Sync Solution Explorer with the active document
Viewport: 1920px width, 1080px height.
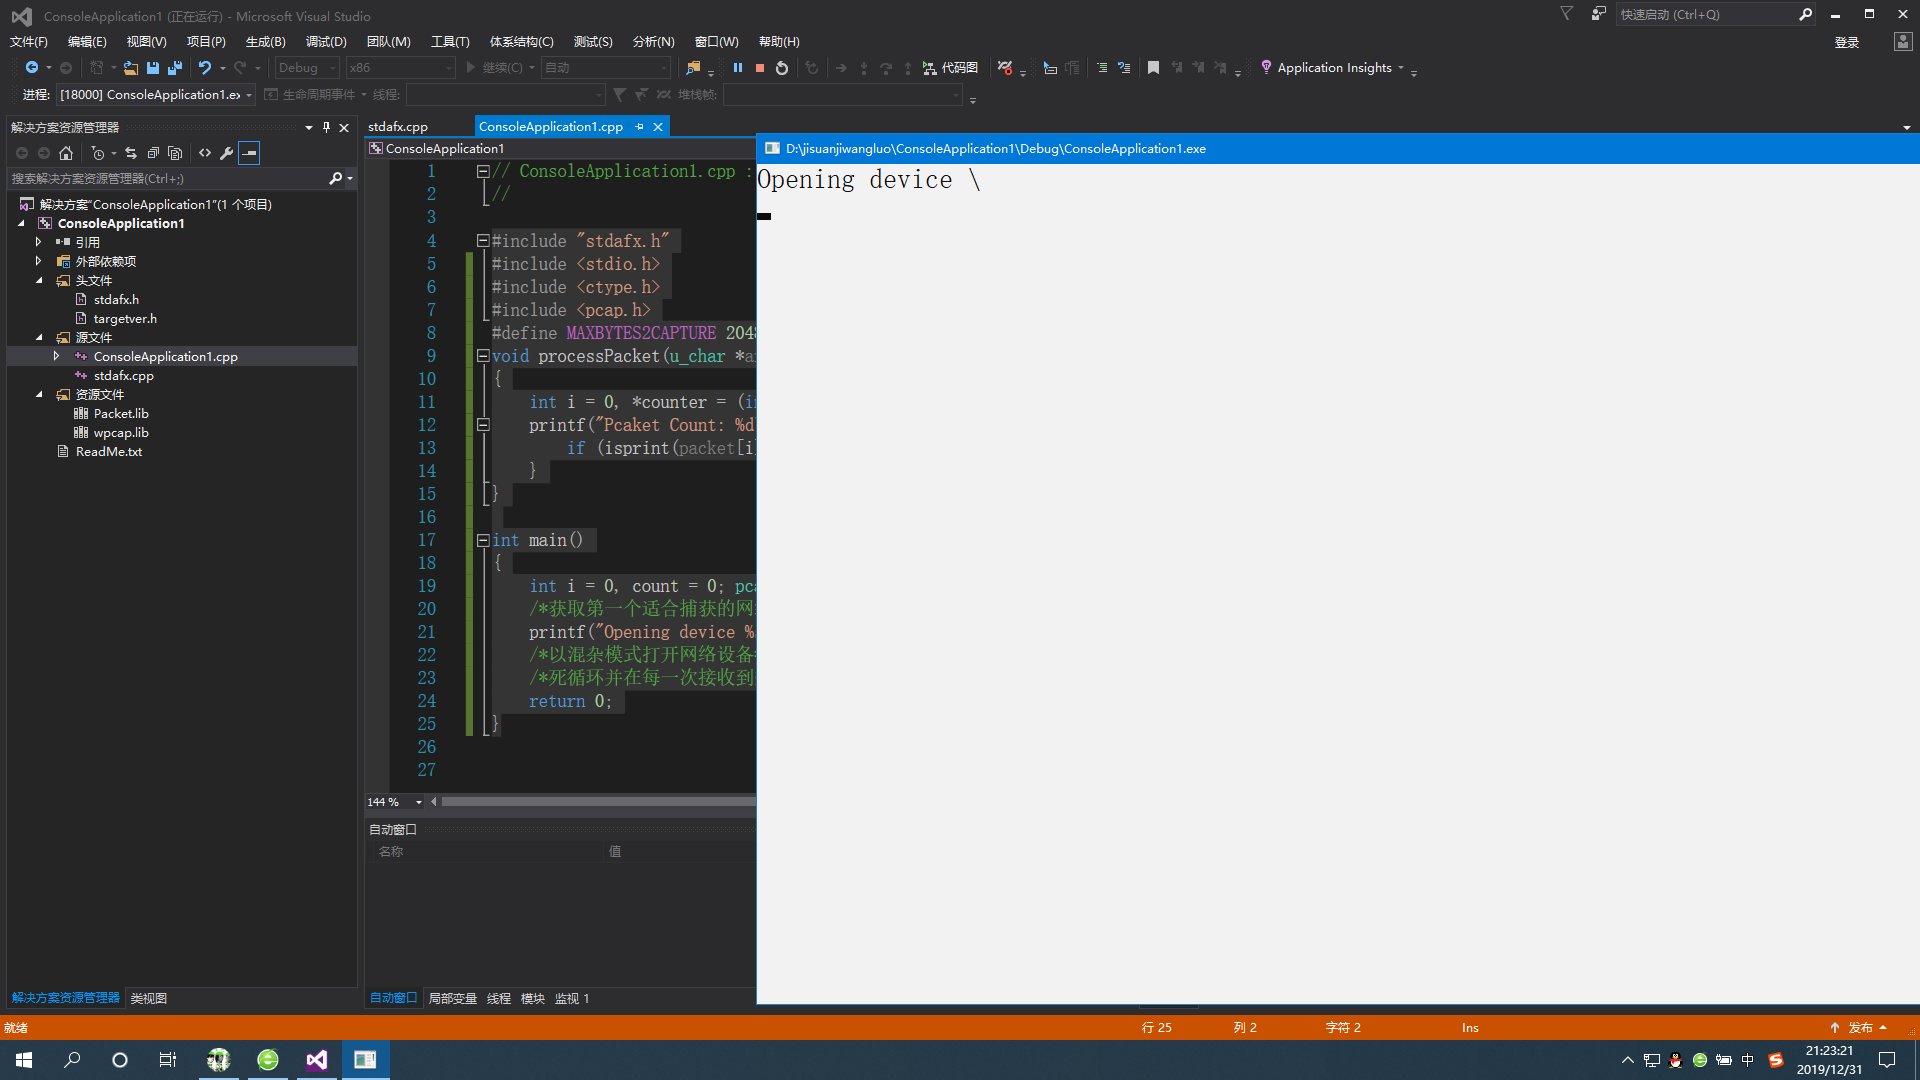click(131, 153)
